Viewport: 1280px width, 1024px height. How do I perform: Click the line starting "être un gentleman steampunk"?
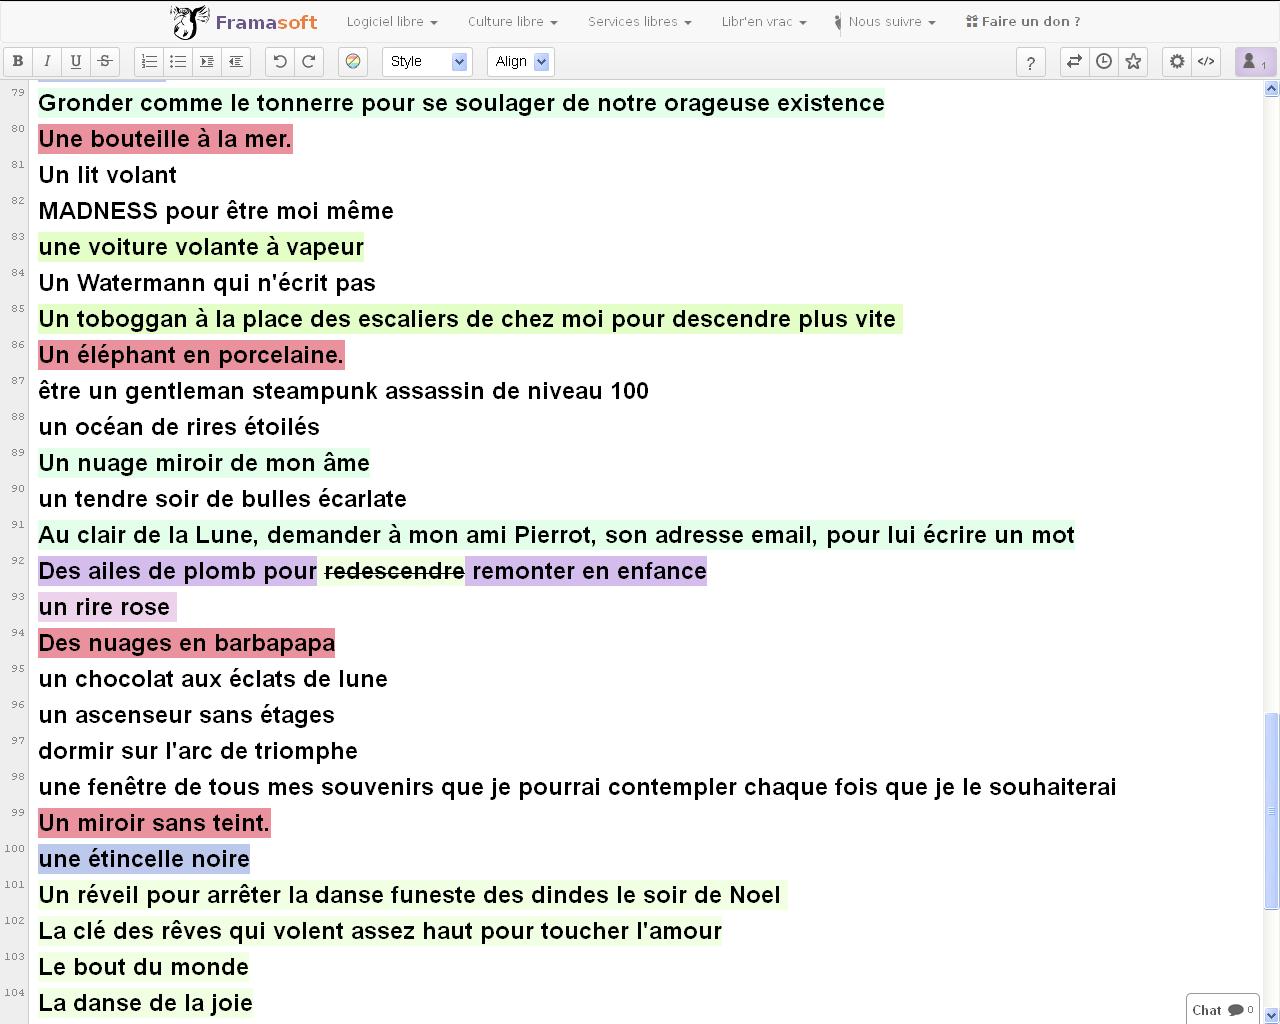[344, 391]
